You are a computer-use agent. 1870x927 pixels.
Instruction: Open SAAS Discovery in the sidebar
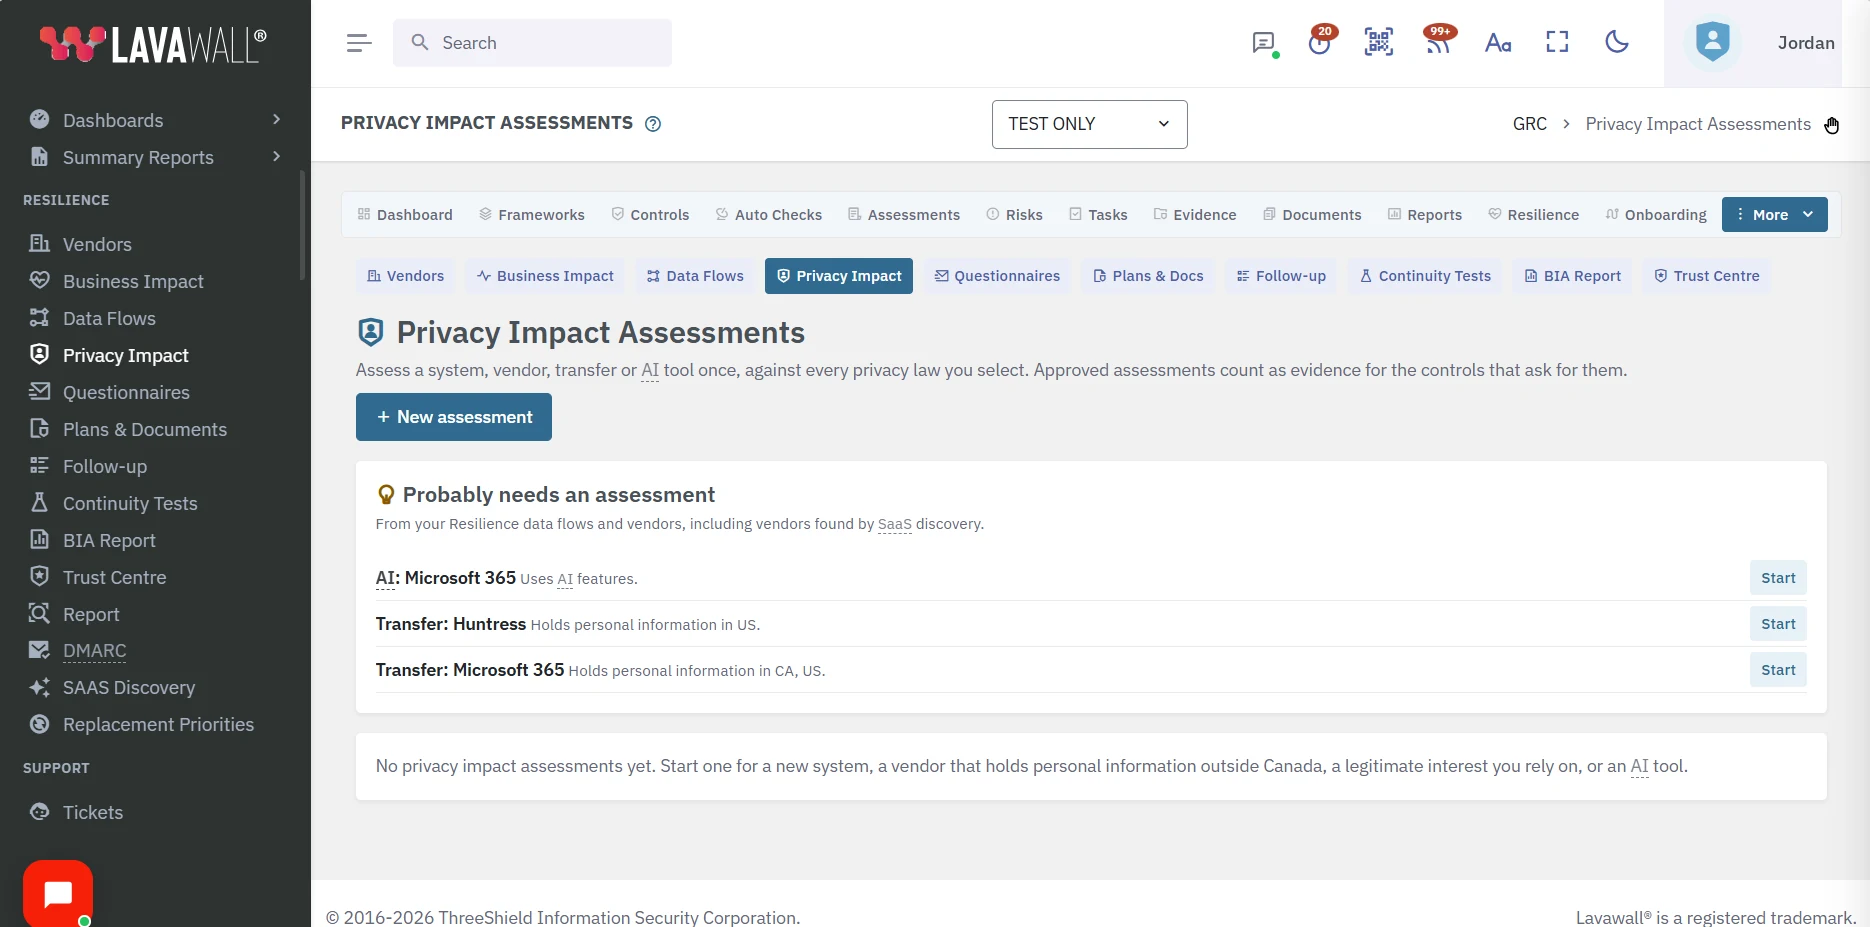pos(128,687)
